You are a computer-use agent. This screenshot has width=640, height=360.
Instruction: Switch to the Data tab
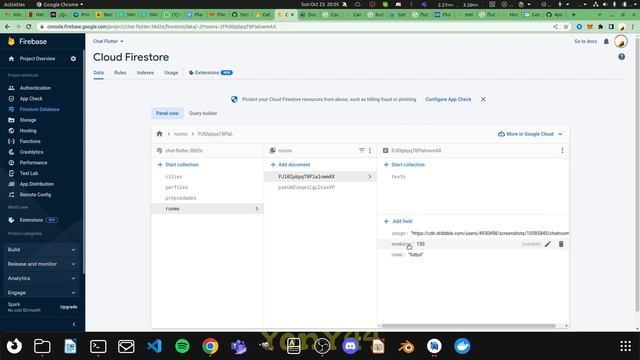[98, 73]
